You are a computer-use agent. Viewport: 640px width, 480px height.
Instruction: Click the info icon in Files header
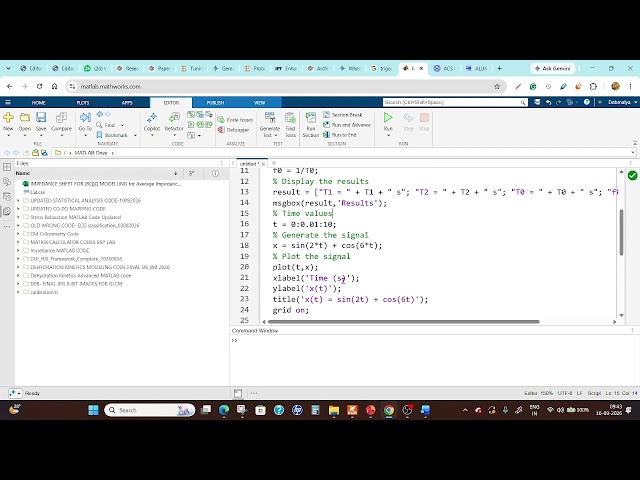pos(215,173)
